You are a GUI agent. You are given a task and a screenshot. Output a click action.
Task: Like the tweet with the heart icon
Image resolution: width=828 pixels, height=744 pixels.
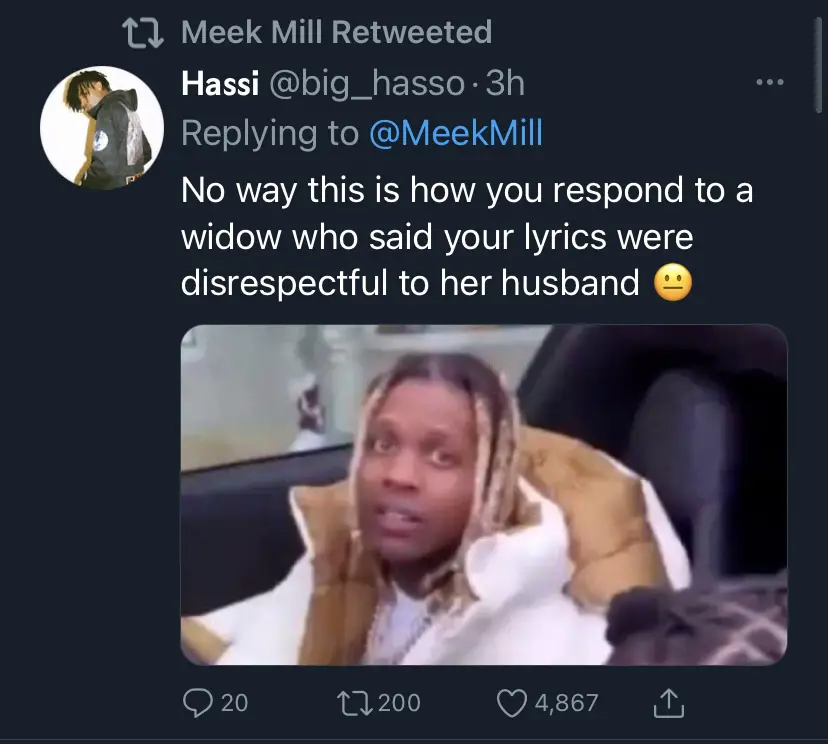click(512, 703)
